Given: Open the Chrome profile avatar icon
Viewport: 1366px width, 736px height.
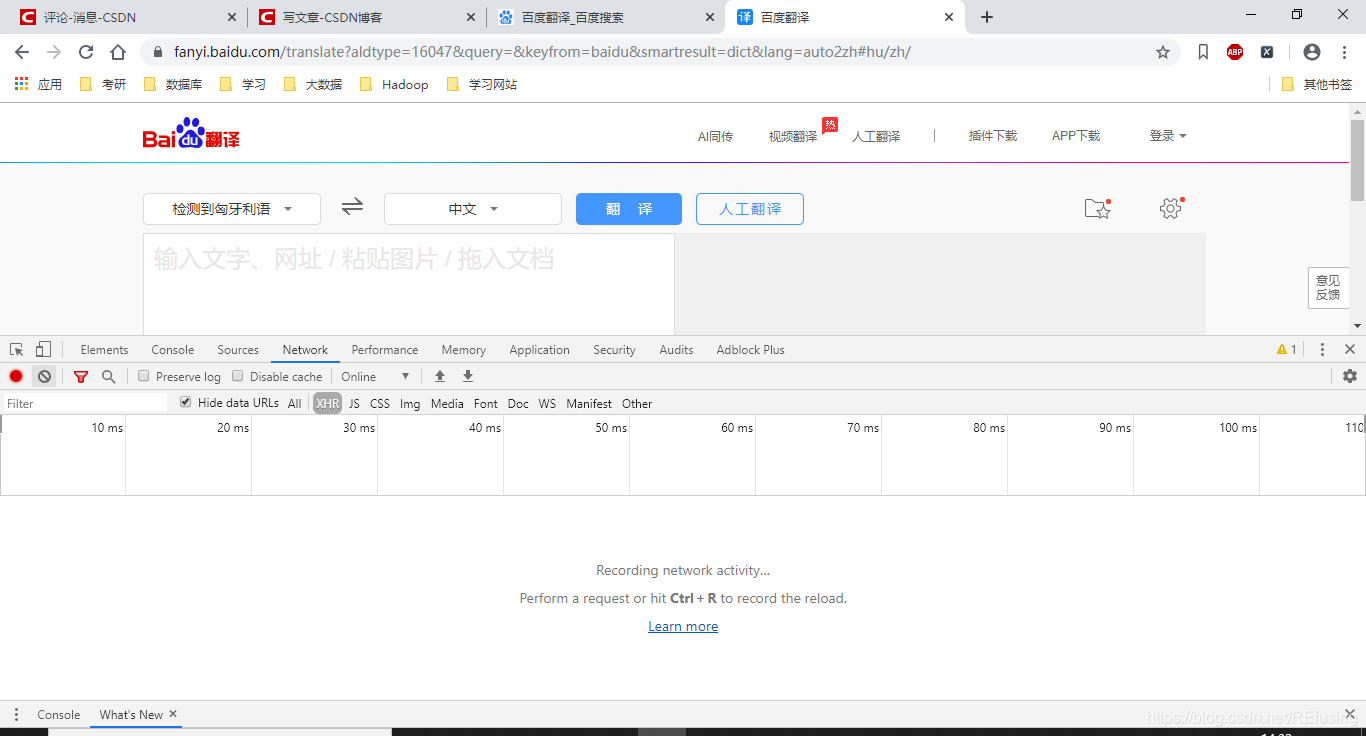Looking at the screenshot, I should click(1312, 52).
